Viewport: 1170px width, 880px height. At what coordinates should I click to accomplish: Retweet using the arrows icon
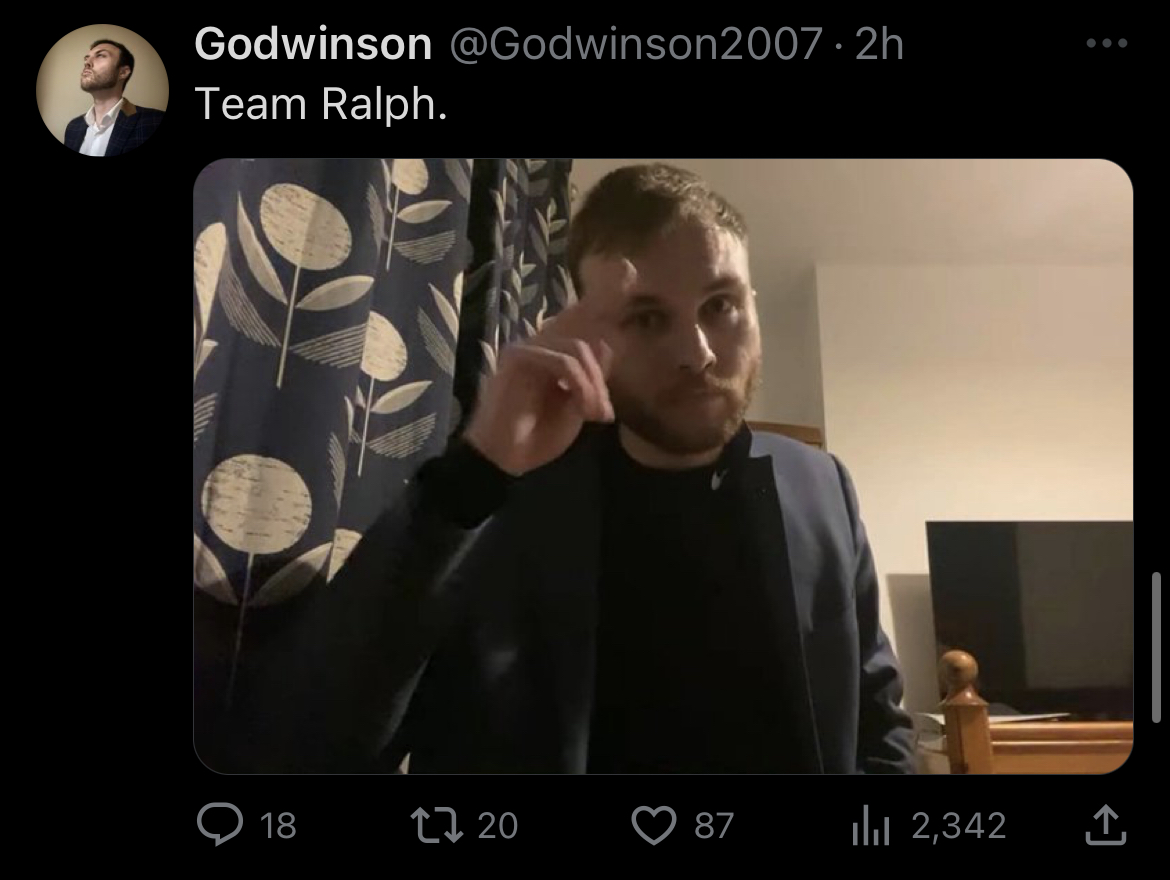coord(437,825)
